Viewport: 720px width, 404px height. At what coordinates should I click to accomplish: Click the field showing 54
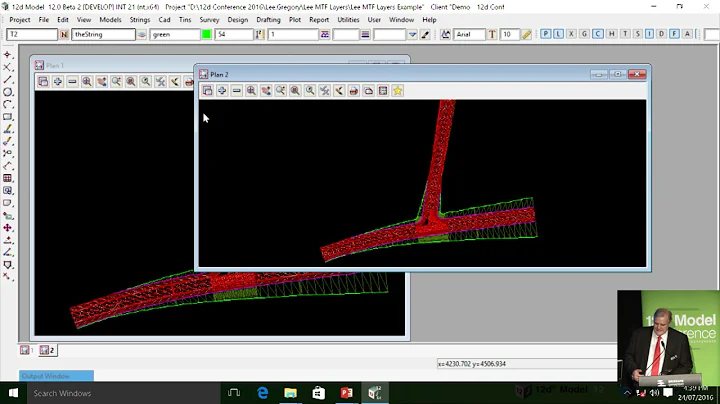point(234,34)
